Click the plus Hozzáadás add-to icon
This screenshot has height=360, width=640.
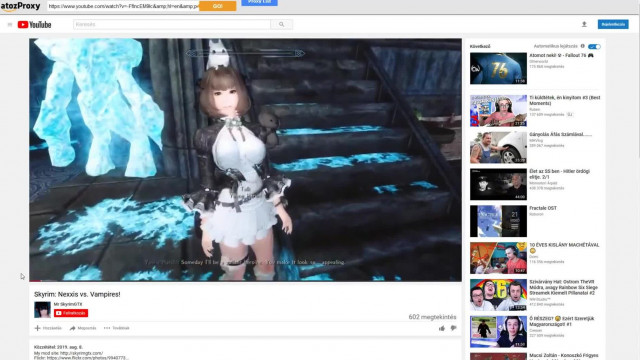(x=38, y=328)
